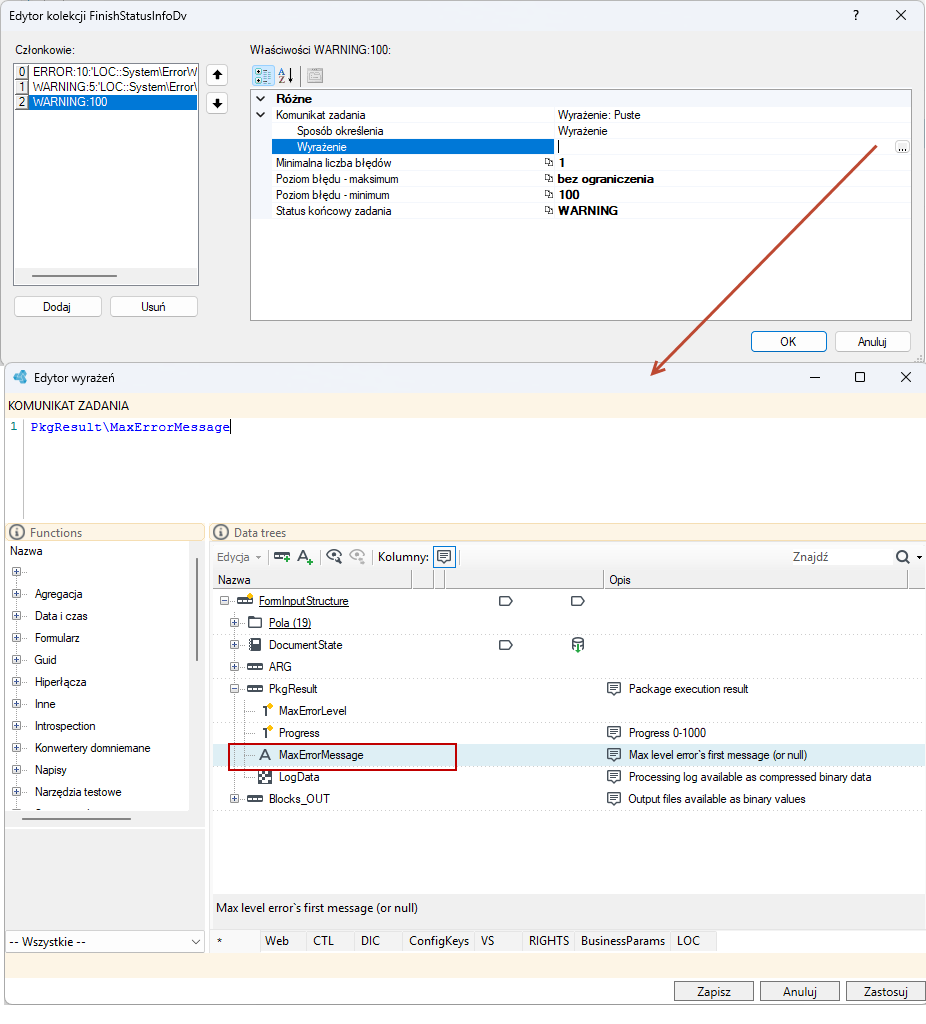Click the Członkowie list horizontal scrollbar
This screenshot has width=926, height=1024.
coord(74,276)
